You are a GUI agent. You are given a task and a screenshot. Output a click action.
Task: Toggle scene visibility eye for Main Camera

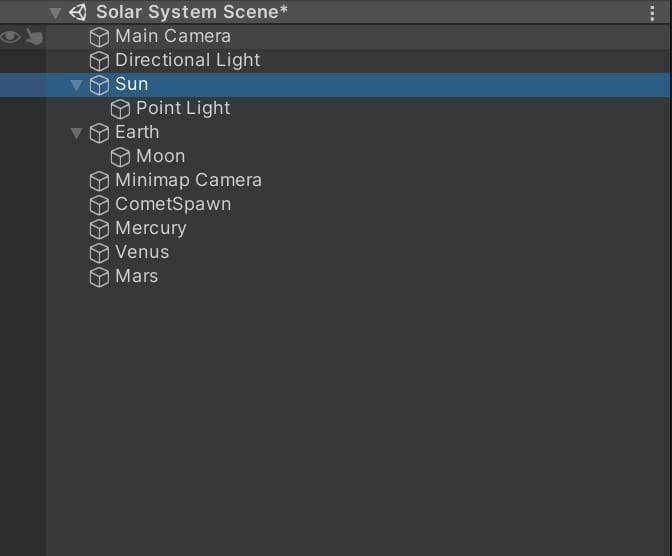pos(11,37)
